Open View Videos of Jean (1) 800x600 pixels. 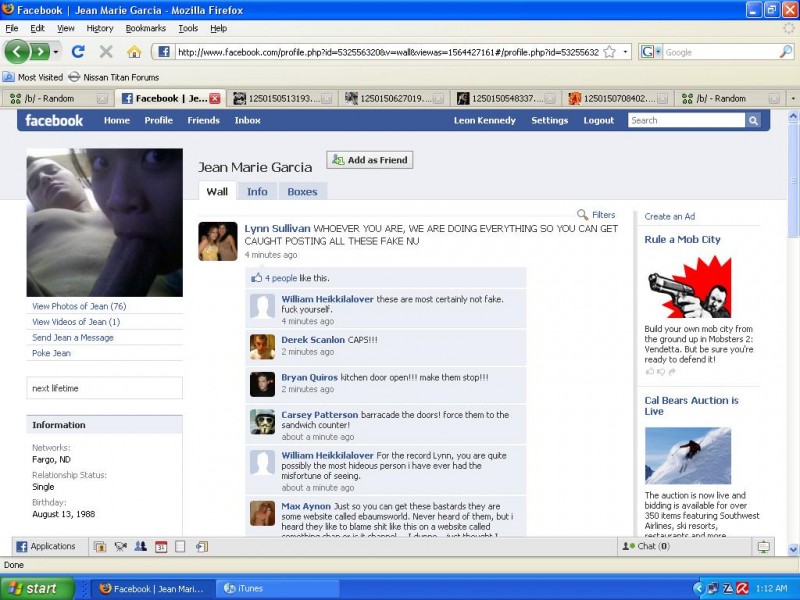[76, 321]
